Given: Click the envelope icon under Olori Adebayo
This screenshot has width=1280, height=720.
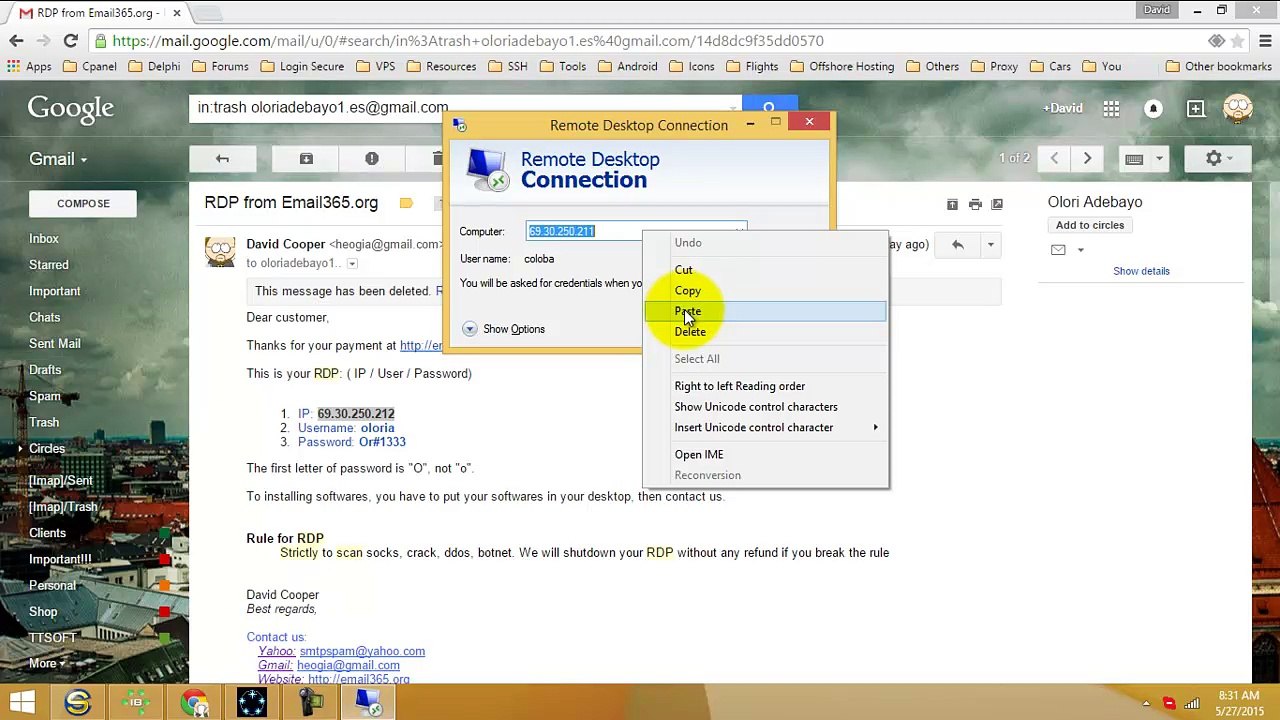Looking at the screenshot, I should point(1058,250).
